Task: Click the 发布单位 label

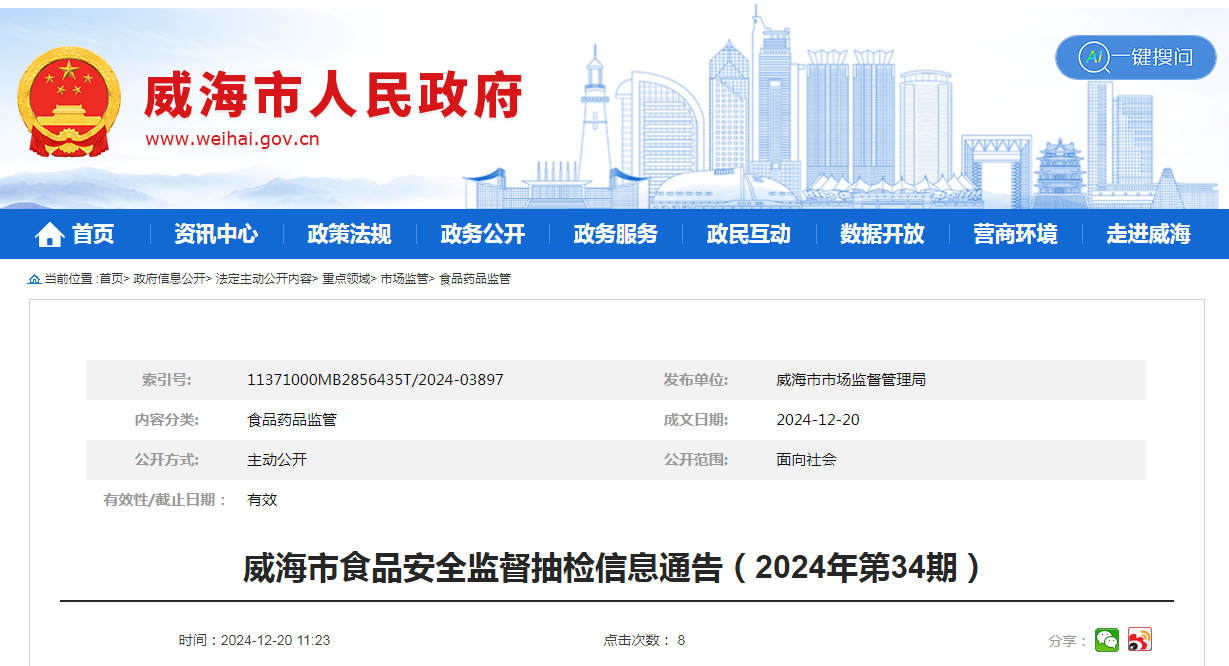Action: tap(696, 380)
